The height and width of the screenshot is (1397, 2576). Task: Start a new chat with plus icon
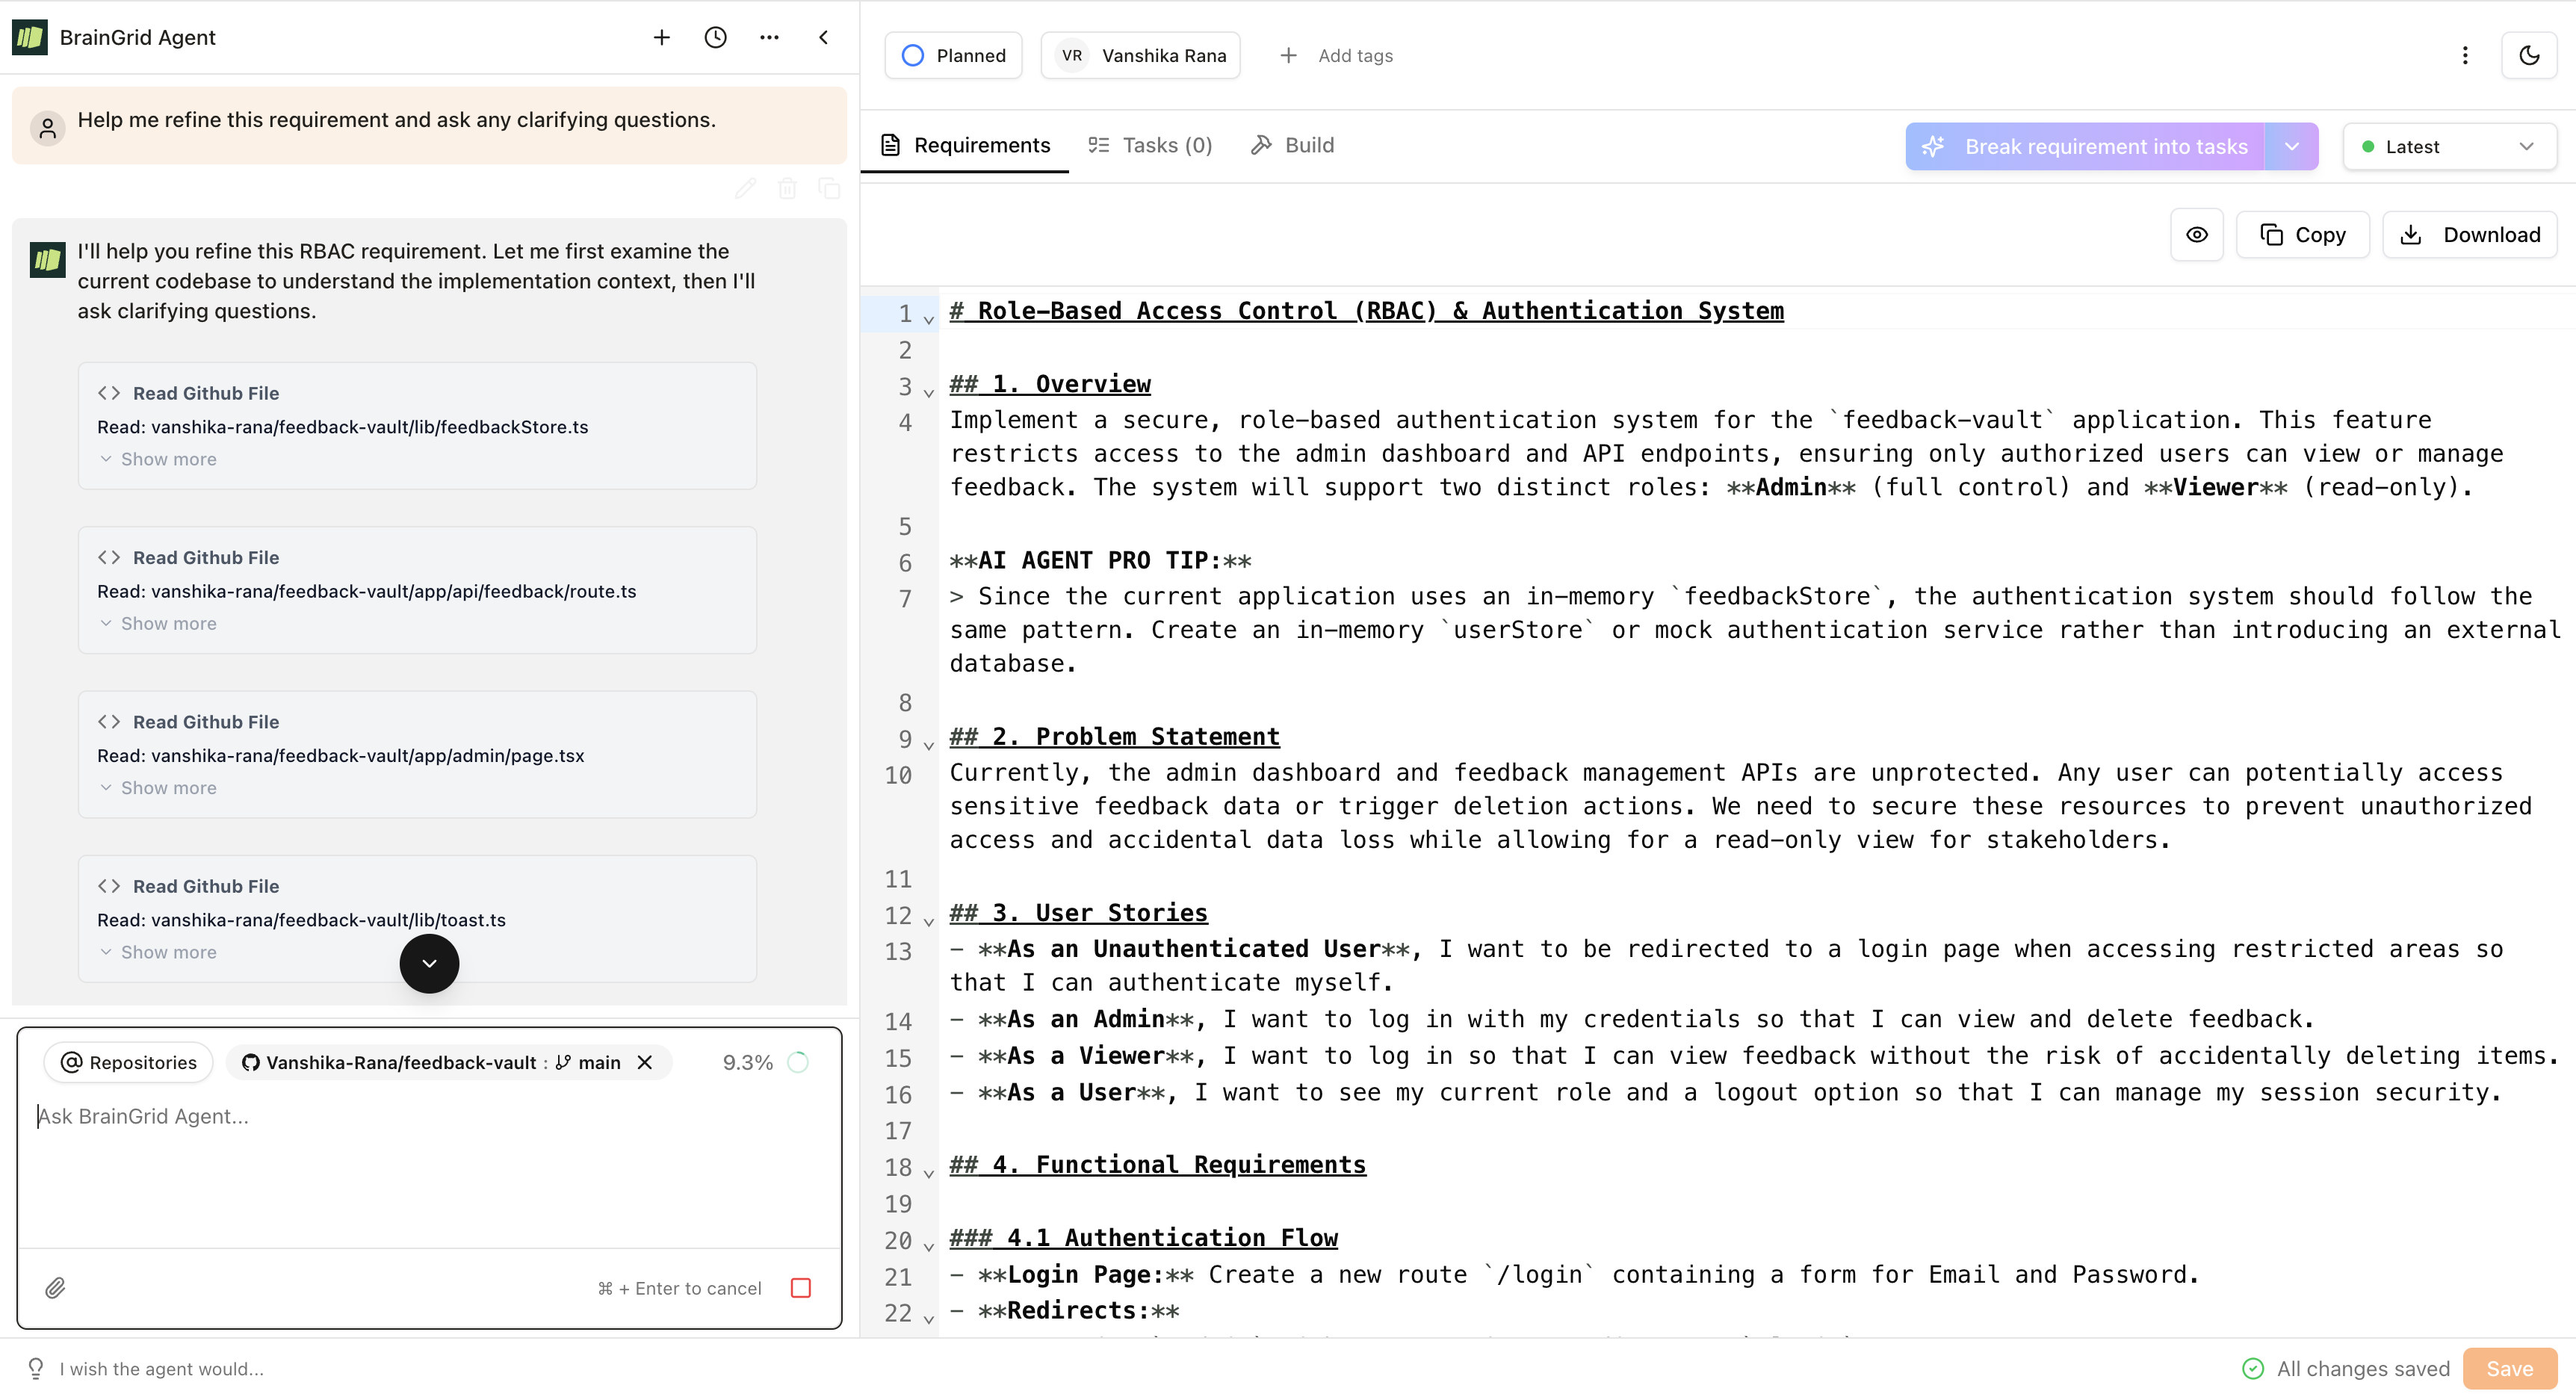(x=661, y=37)
